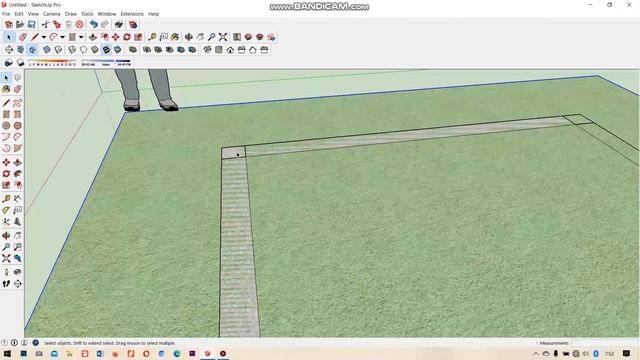Click the Front view house icon
The image size is (640, 360).
coord(230,50)
